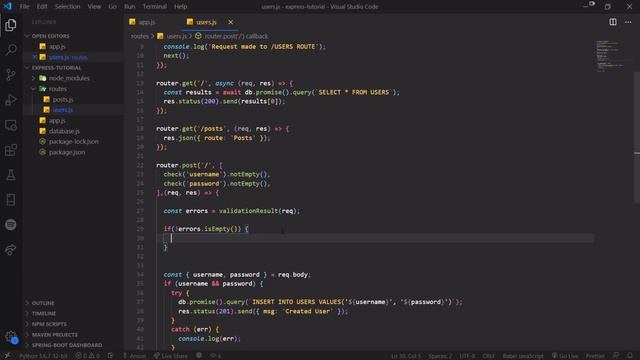Click the 'SELECT * FROM USERS' query line
The width and height of the screenshot is (640, 360).
point(281,92)
